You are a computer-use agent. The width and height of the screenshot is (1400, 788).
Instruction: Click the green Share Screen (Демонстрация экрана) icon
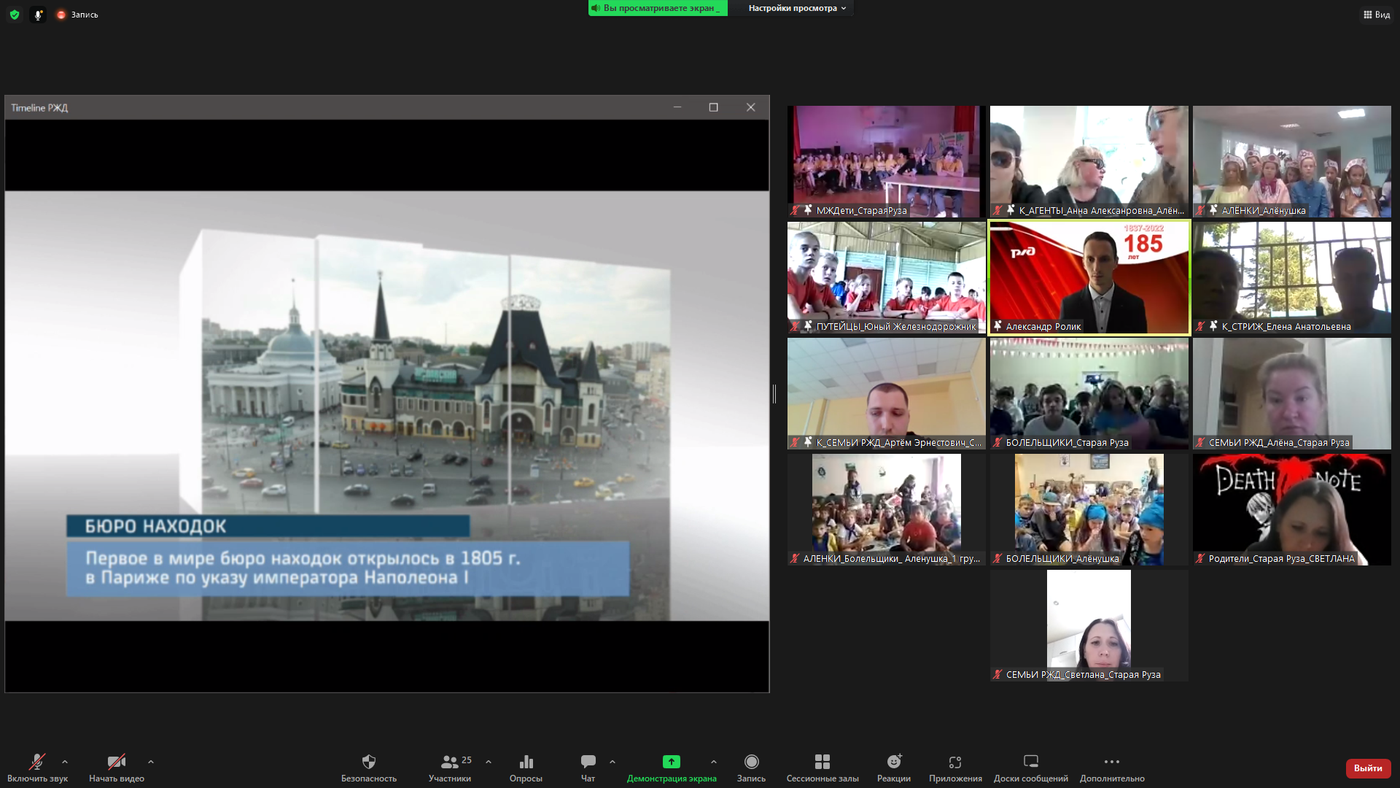click(x=671, y=763)
